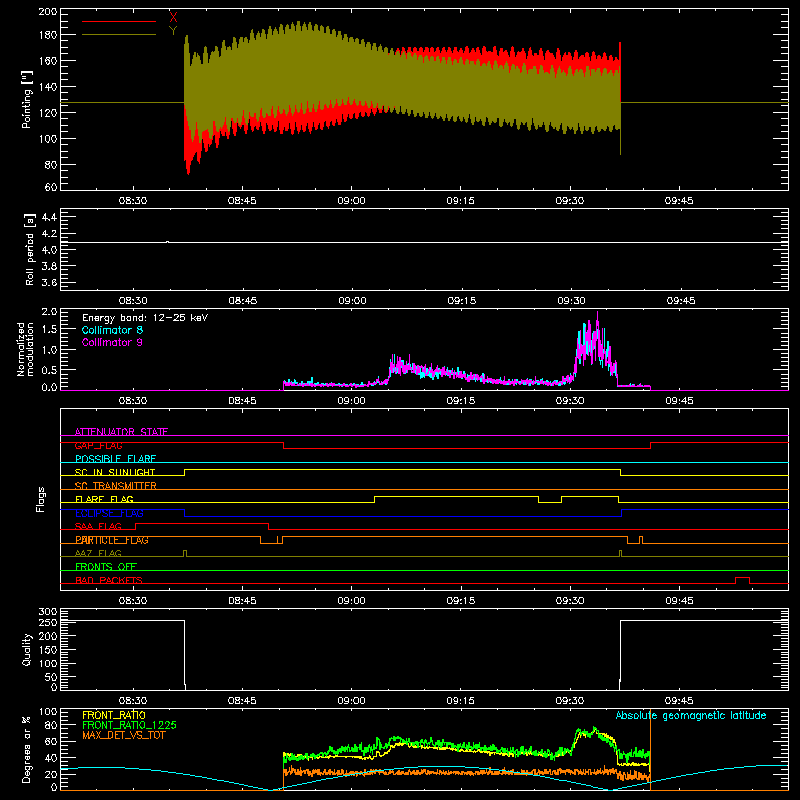The image size is (800, 800).
Task: Click the FLARE_FLAG label
Action: 104,499
